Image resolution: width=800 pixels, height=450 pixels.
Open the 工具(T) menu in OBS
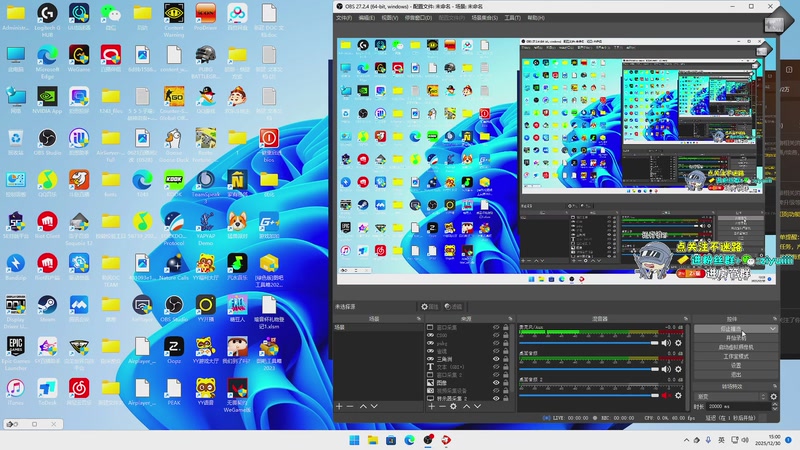(x=513, y=18)
